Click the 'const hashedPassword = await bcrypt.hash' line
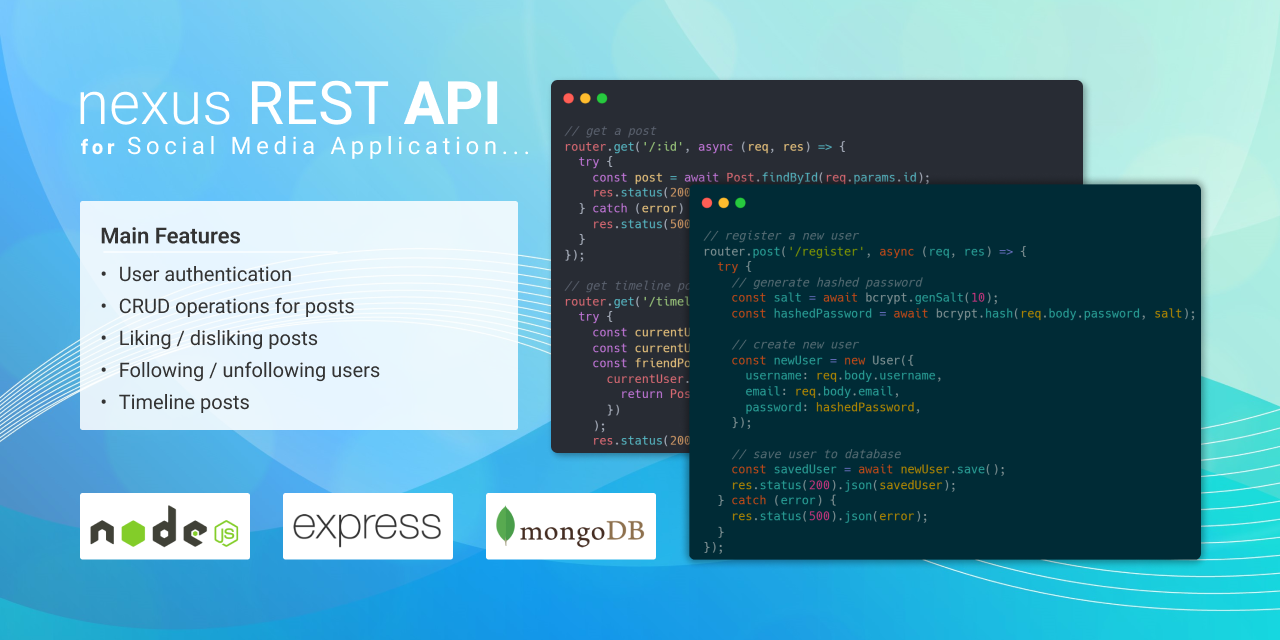Viewport: 1280px width, 640px height. [x=963, y=314]
